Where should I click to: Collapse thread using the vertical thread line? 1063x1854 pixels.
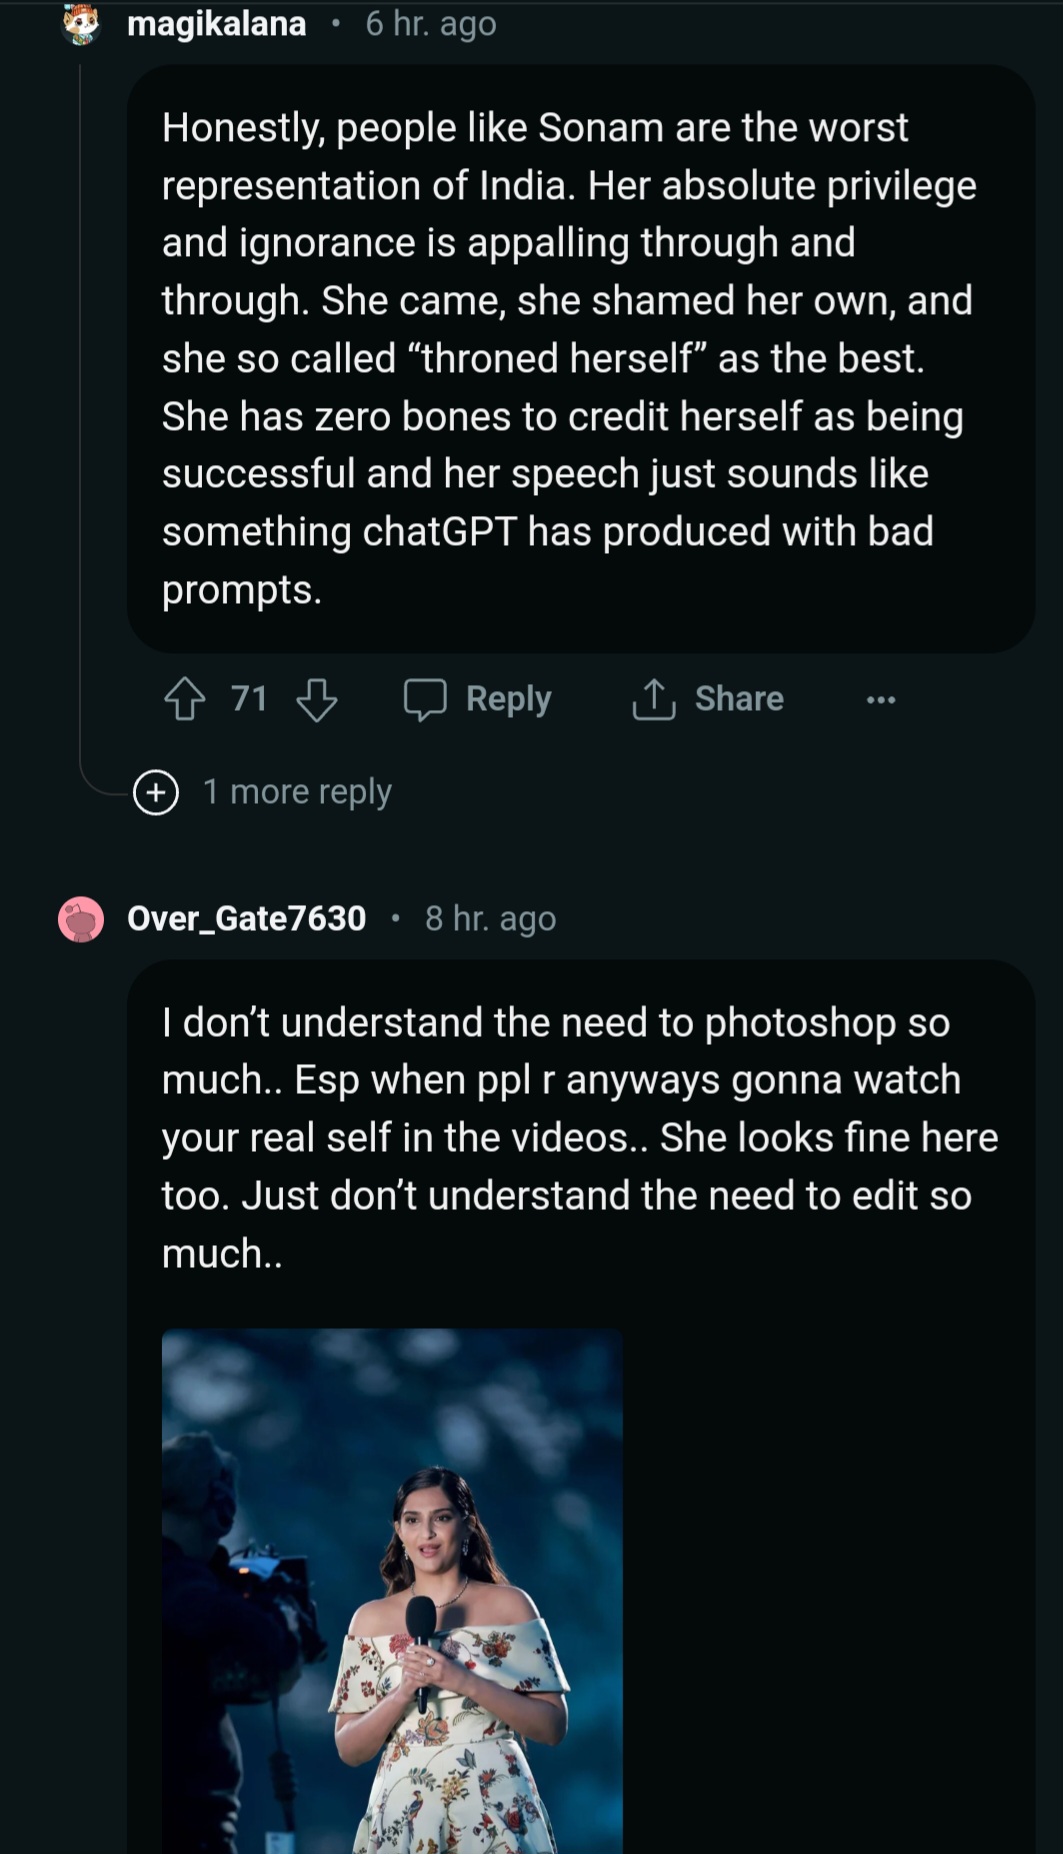[x=81, y=400]
